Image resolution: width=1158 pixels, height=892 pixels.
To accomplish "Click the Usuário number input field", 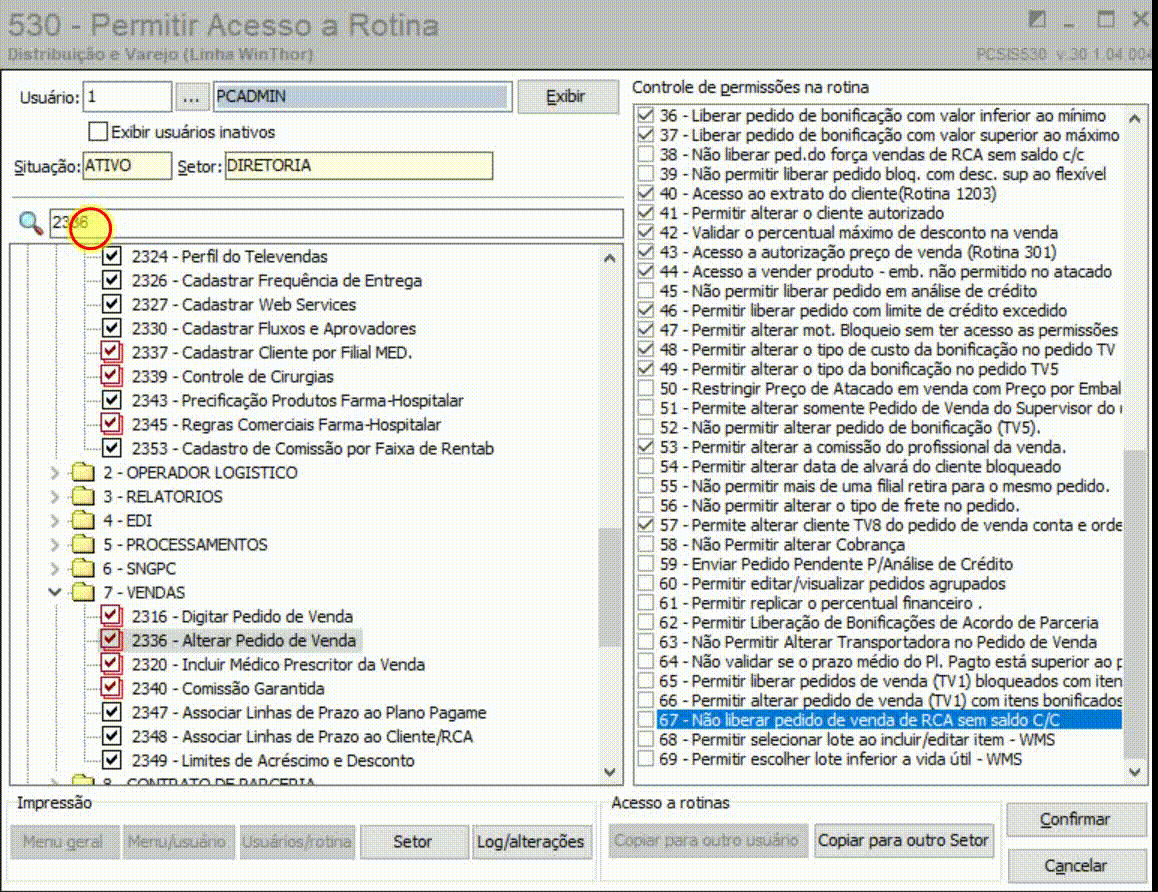I will pyautogui.click(x=127, y=97).
